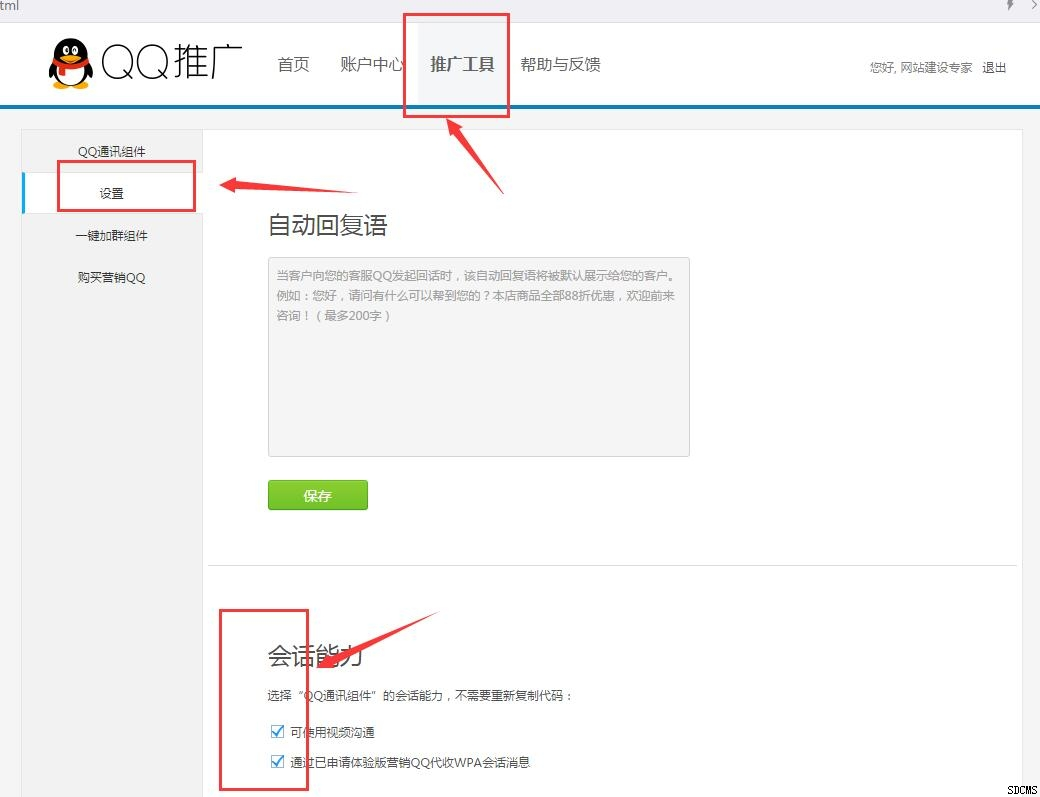Click into the 自动回复语 text area
This screenshot has height=797, width=1040.
tap(478, 357)
